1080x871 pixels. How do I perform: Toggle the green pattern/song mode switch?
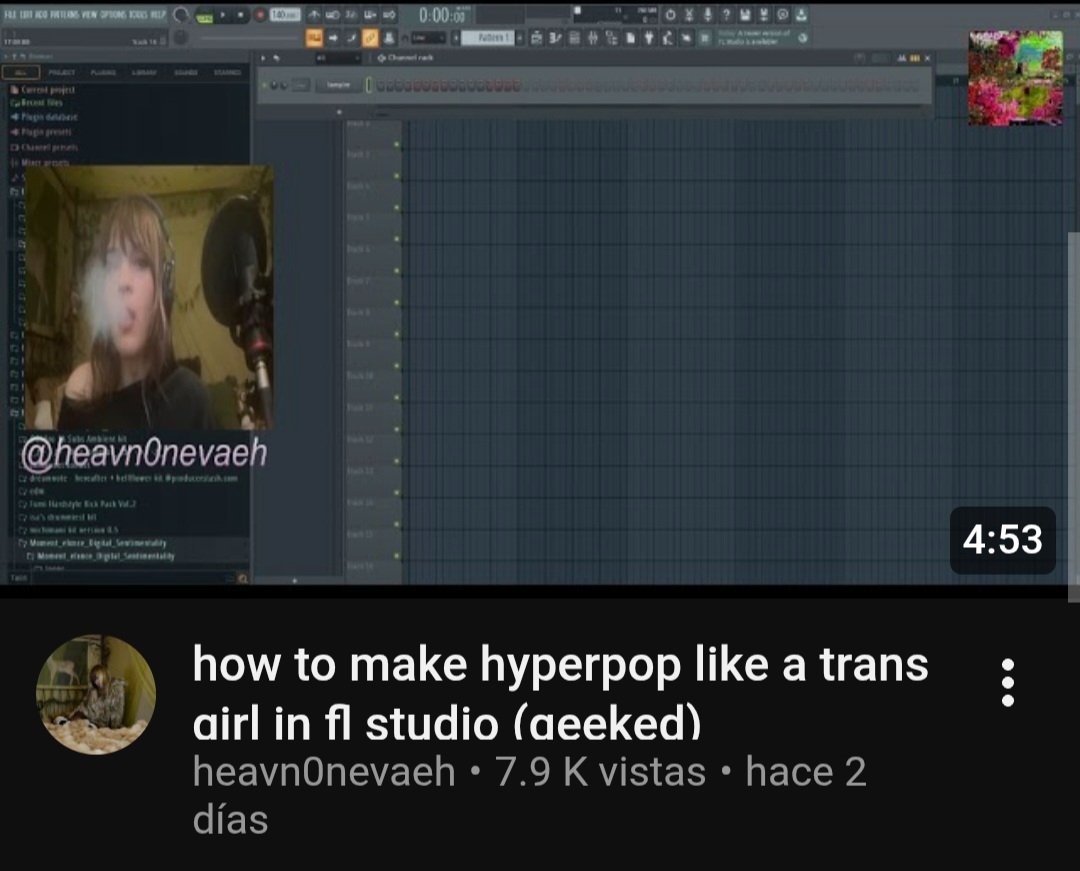(x=204, y=17)
